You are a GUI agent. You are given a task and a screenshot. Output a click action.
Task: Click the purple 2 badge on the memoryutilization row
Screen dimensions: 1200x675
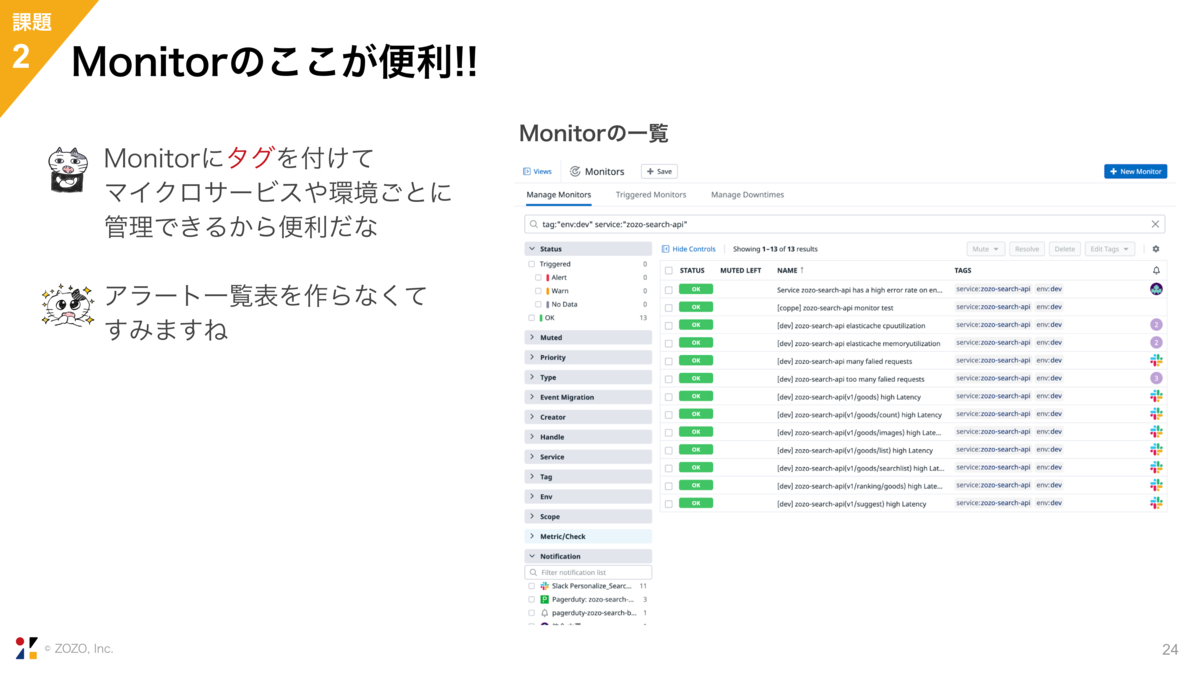tap(1156, 343)
